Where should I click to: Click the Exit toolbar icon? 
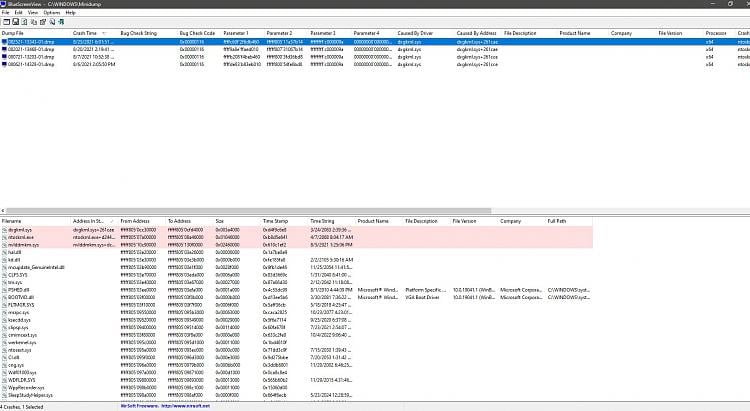point(61,22)
